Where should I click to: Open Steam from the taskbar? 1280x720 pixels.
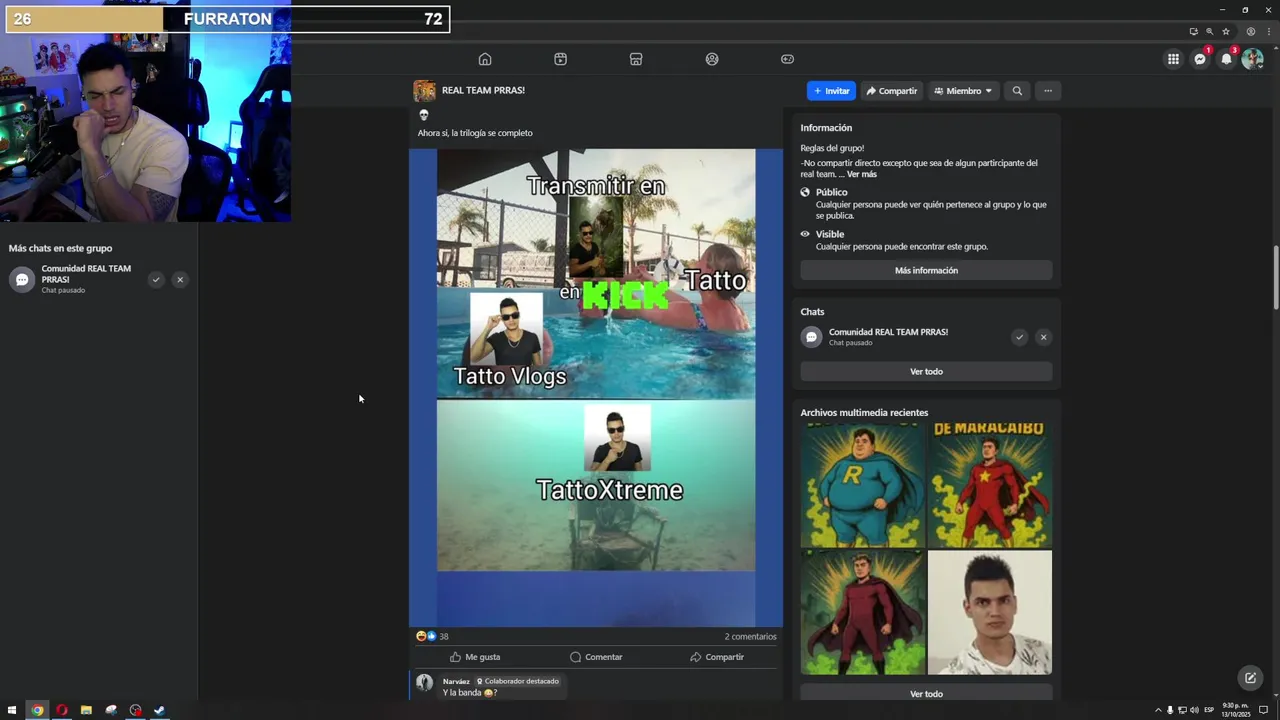tap(160, 710)
